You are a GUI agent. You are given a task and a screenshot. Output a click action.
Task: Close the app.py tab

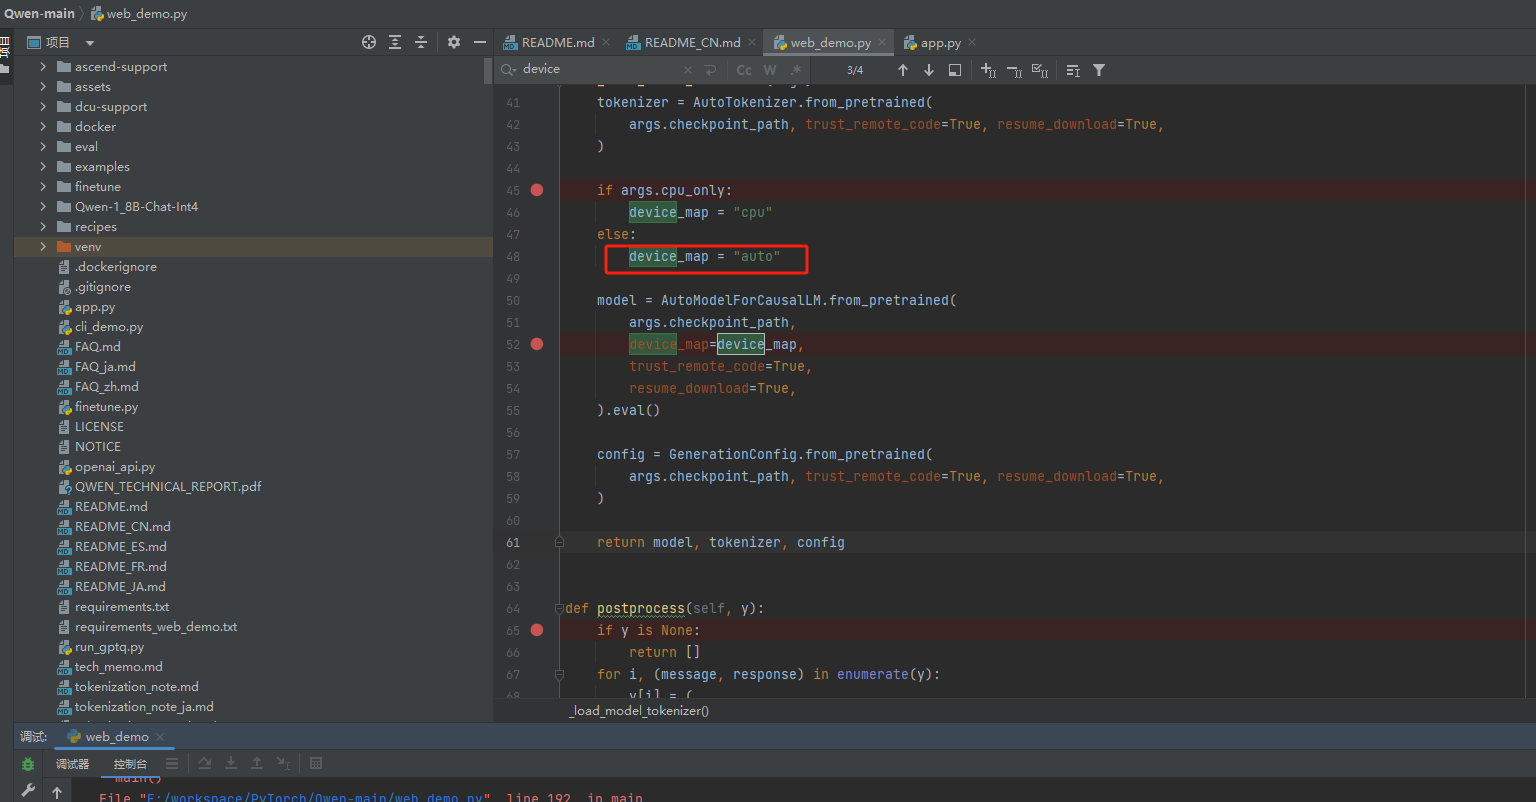coord(971,42)
